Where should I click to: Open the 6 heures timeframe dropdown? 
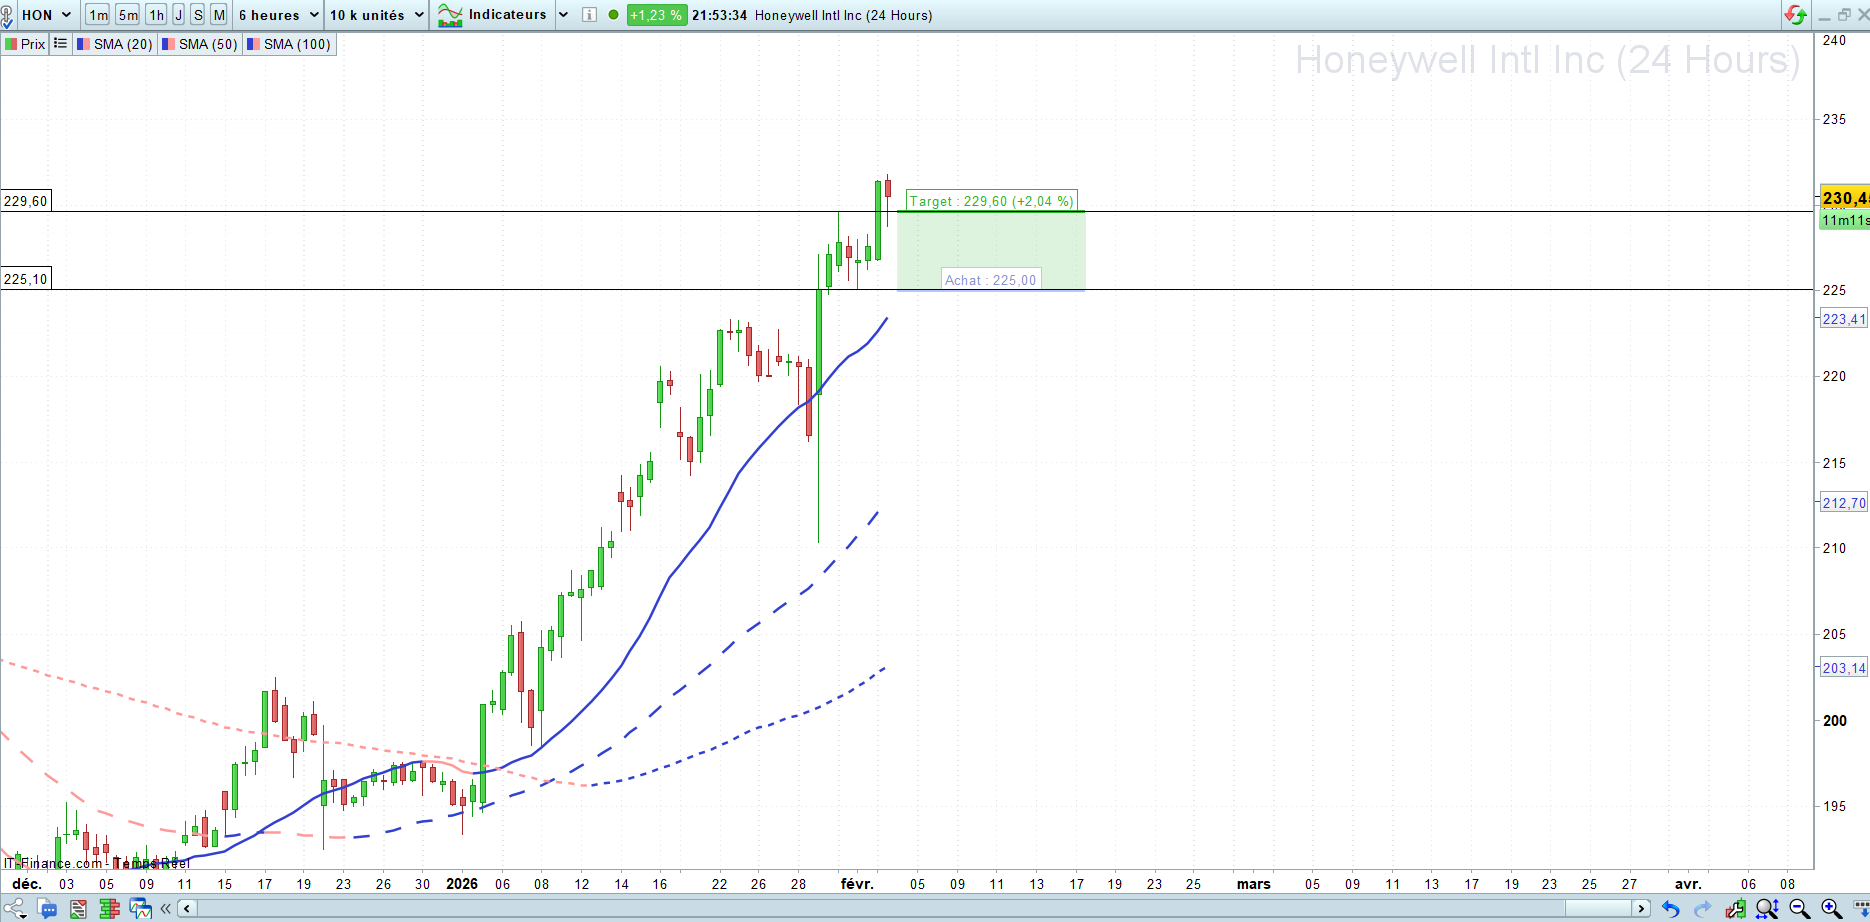coord(279,15)
